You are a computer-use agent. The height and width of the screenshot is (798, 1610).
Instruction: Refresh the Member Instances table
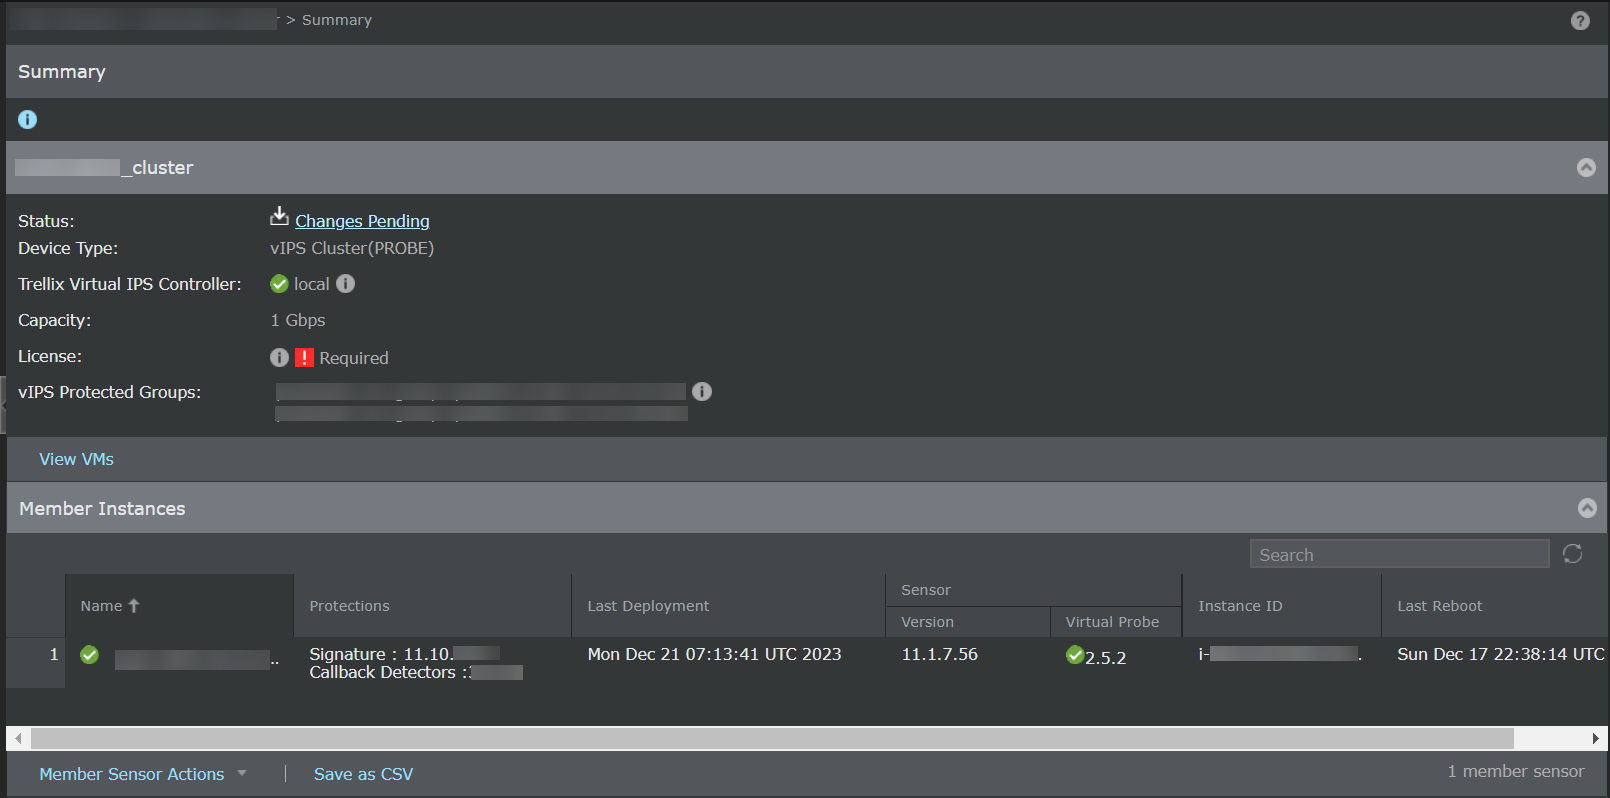(x=1572, y=554)
